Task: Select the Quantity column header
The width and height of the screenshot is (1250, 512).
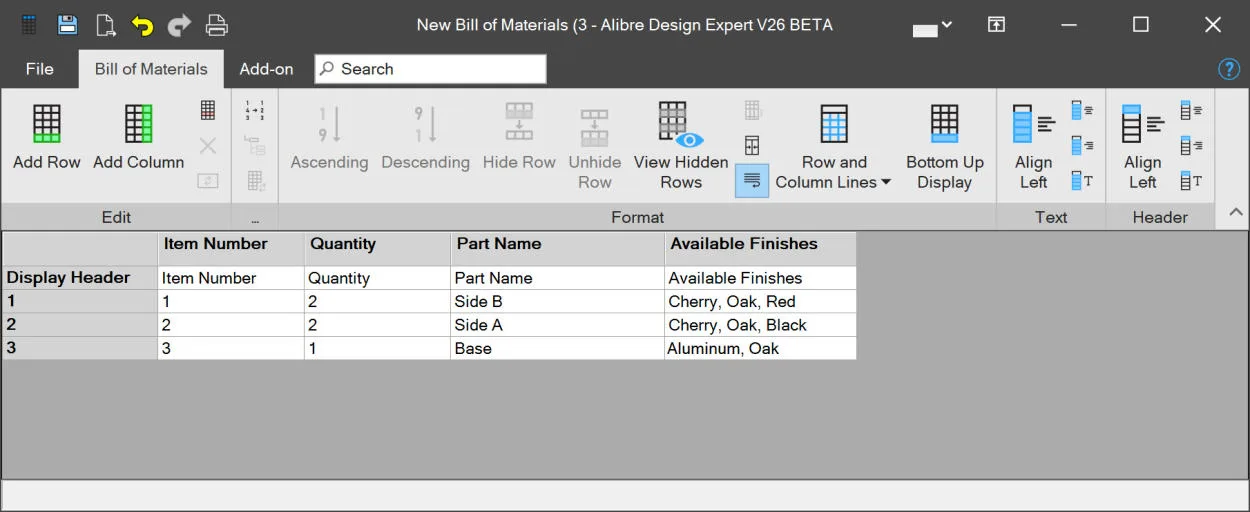Action: tap(377, 249)
